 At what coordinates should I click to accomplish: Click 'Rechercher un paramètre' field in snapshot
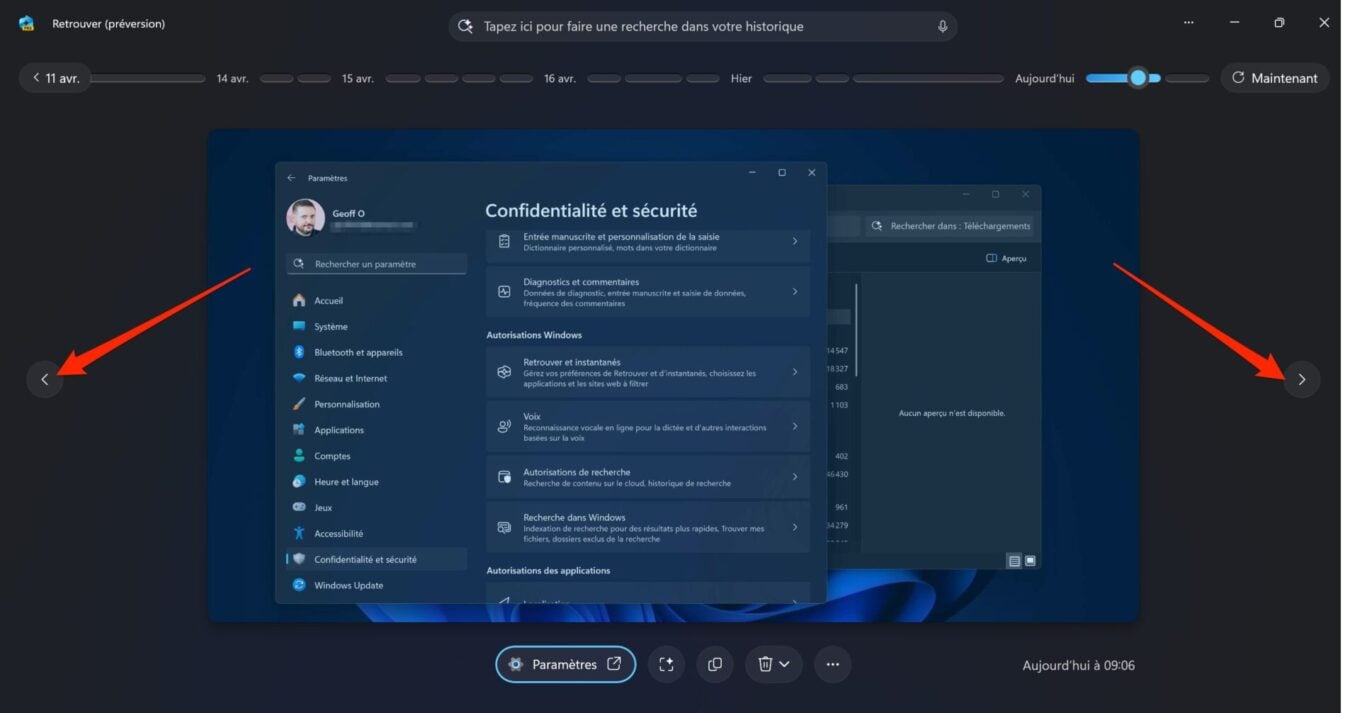pos(377,264)
